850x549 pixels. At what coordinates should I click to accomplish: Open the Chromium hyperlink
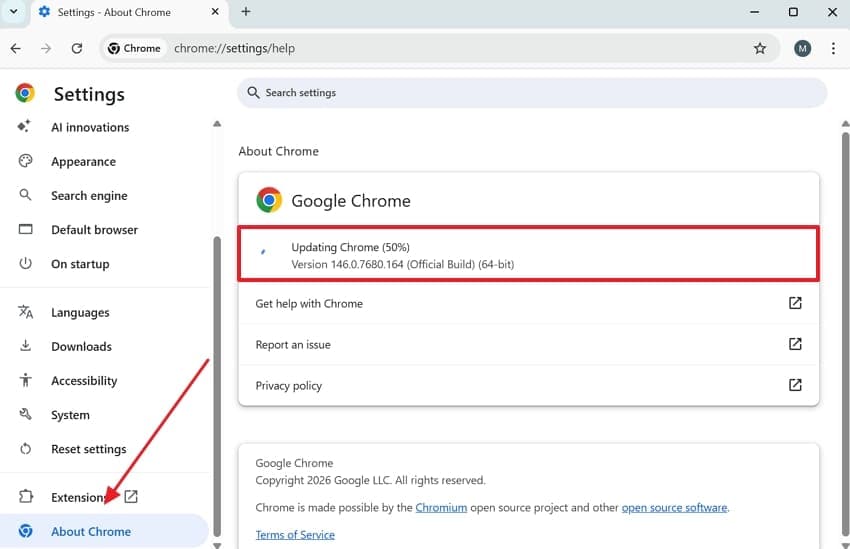(x=441, y=508)
